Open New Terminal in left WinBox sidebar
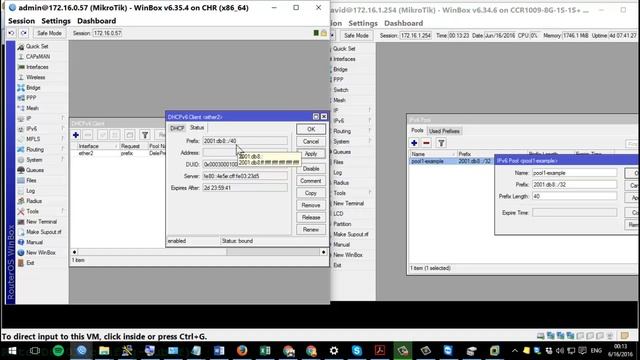This screenshot has height=360, width=640. (x=41, y=222)
